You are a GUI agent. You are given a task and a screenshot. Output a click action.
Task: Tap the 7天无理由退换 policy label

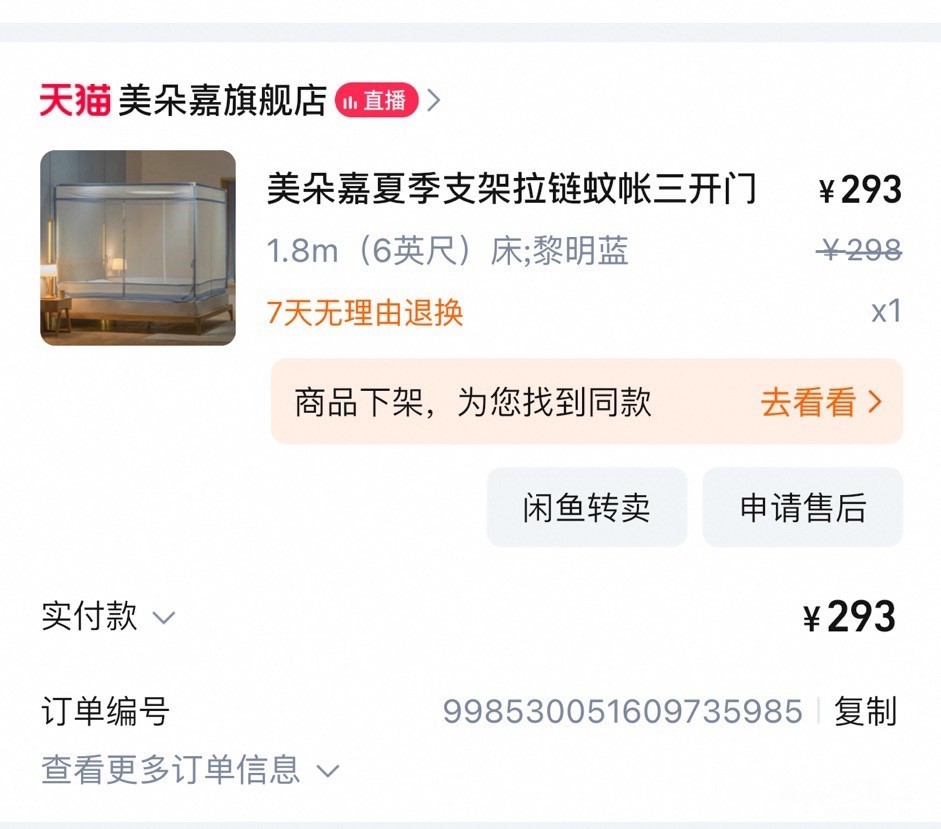365,312
